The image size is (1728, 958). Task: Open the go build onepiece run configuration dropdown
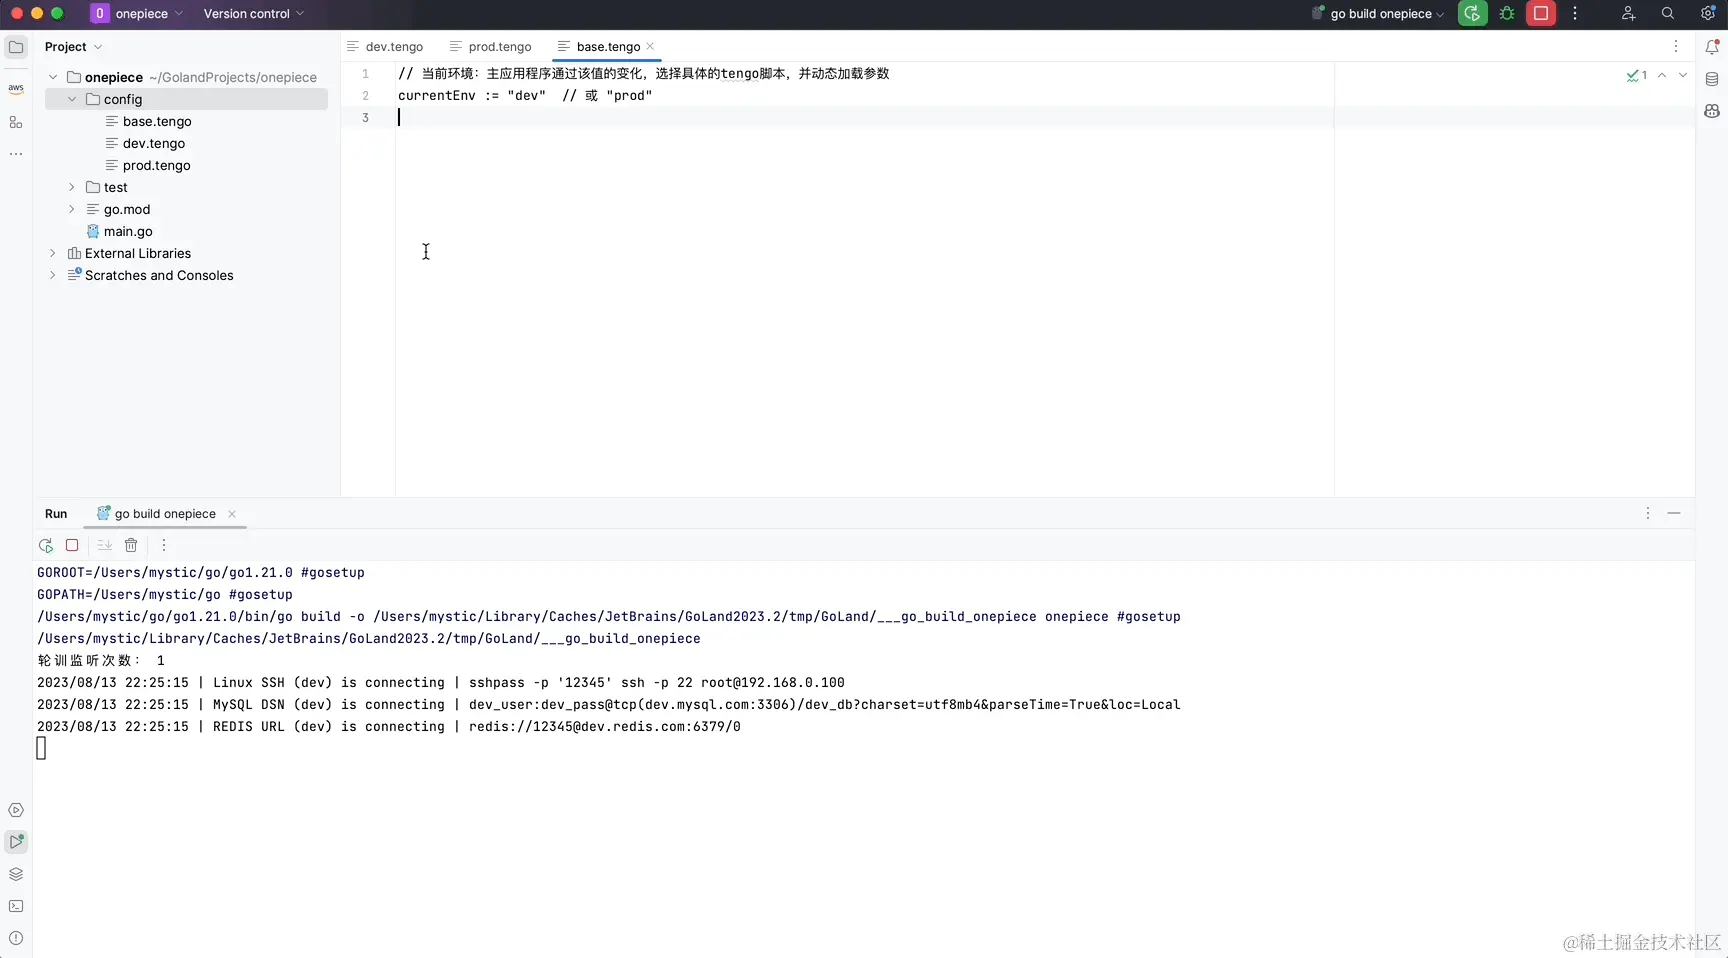click(x=1378, y=14)
